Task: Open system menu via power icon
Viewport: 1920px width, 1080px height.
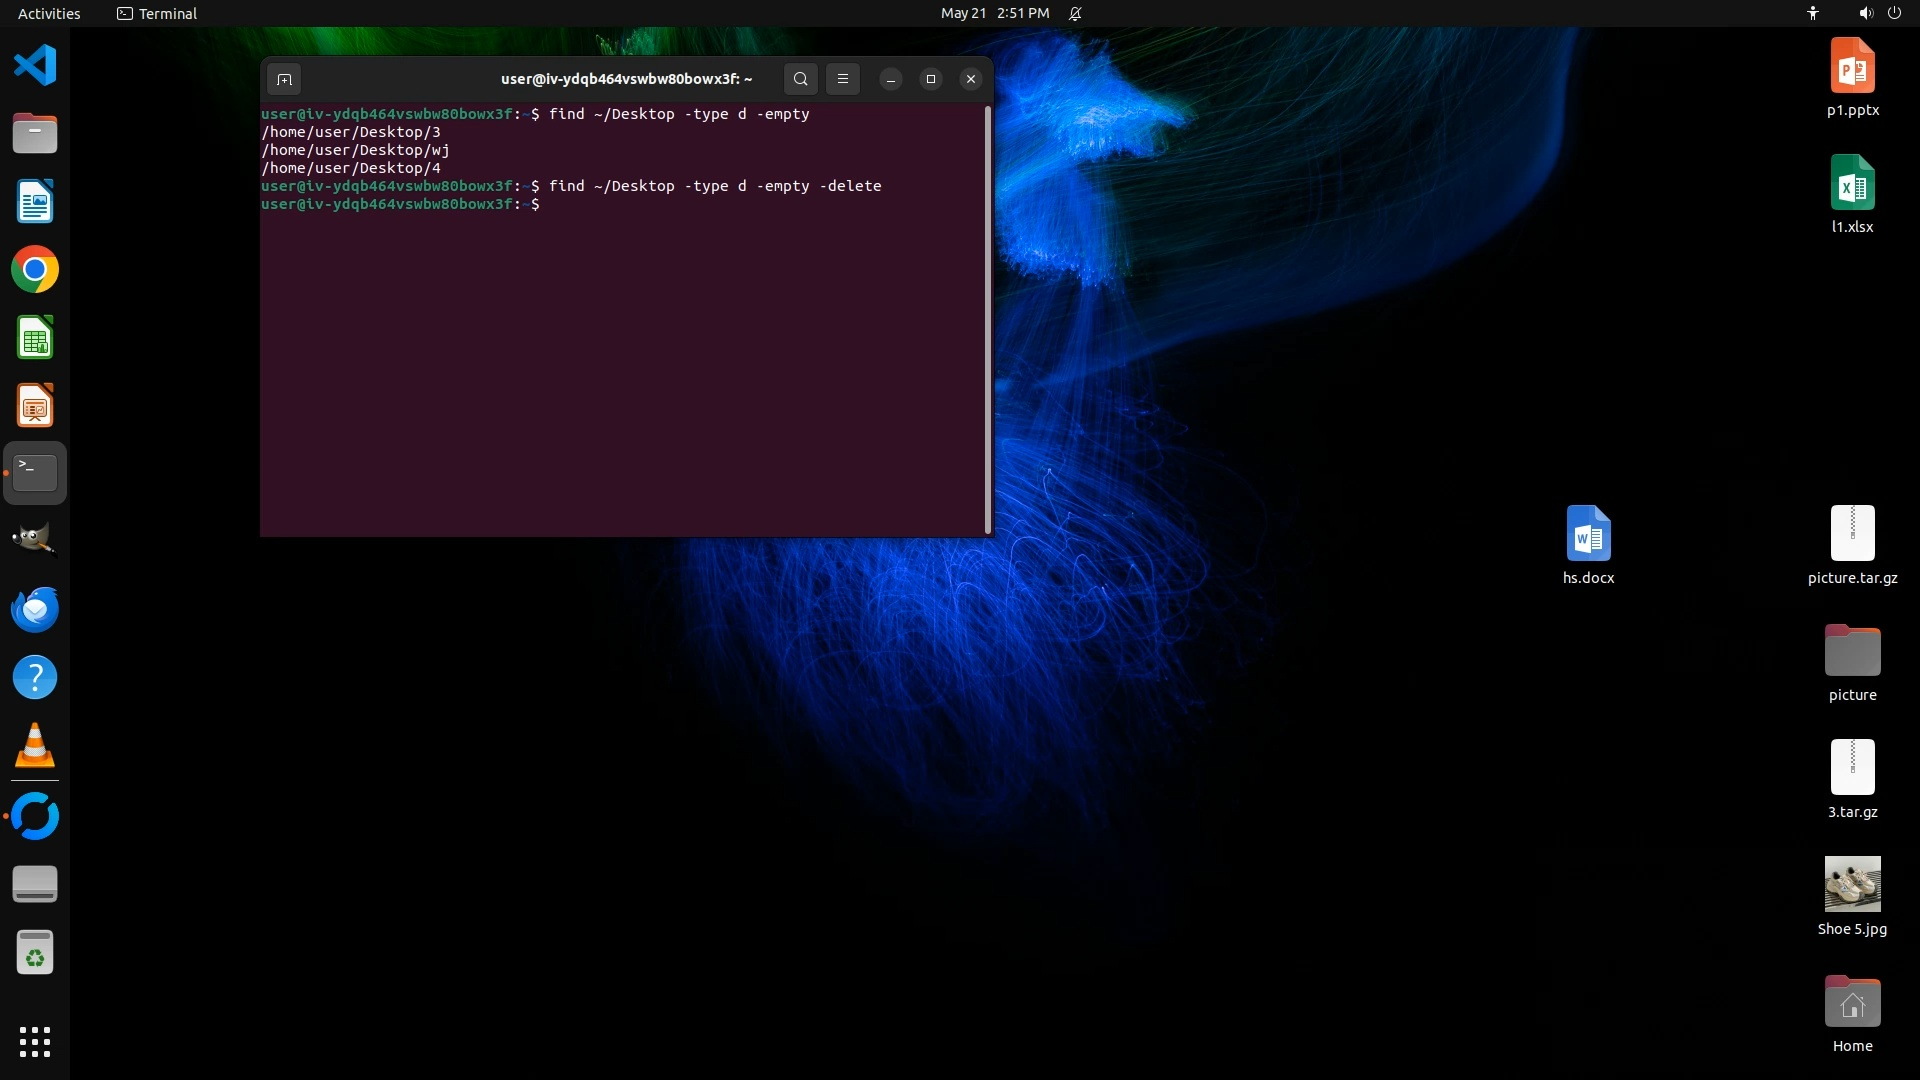Action: 1894,13
